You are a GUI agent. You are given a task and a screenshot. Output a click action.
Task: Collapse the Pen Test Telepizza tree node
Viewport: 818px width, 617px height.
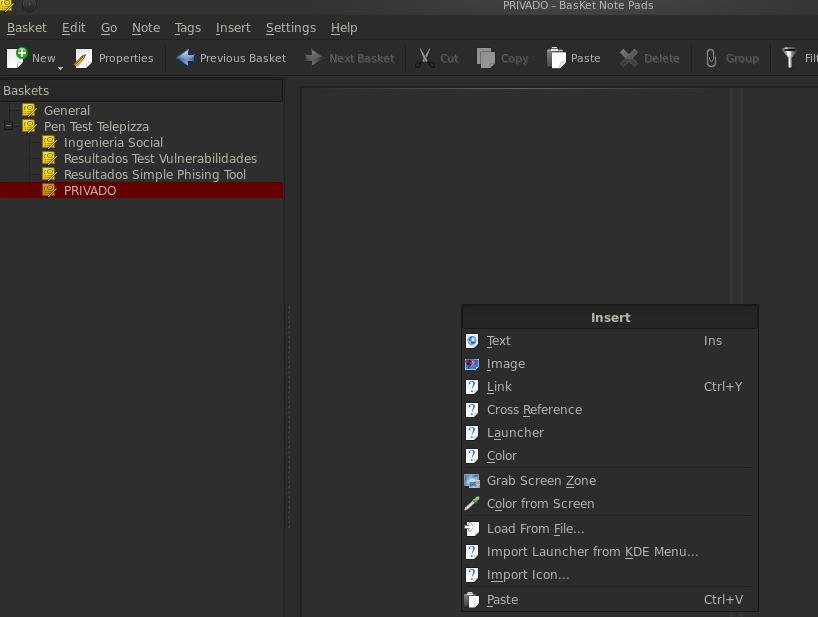point(9,126)
